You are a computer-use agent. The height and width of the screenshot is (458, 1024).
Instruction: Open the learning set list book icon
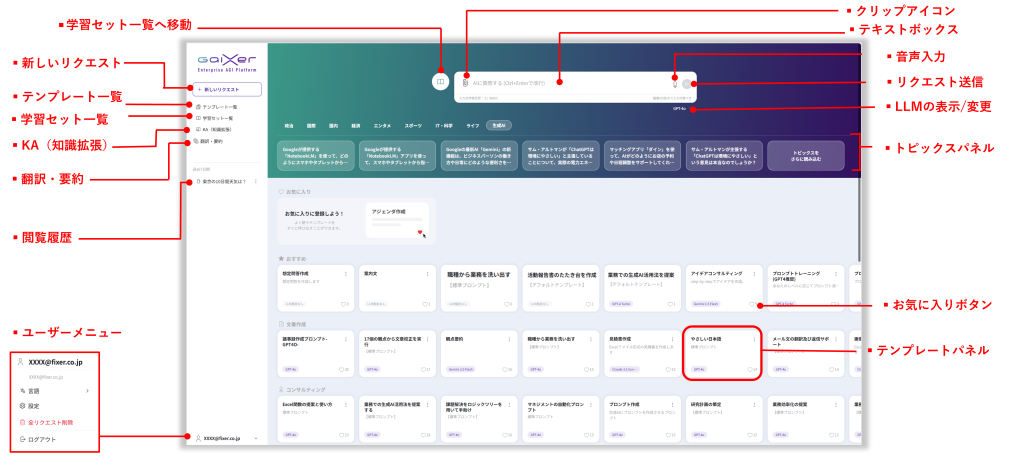(x=440, y=81)
